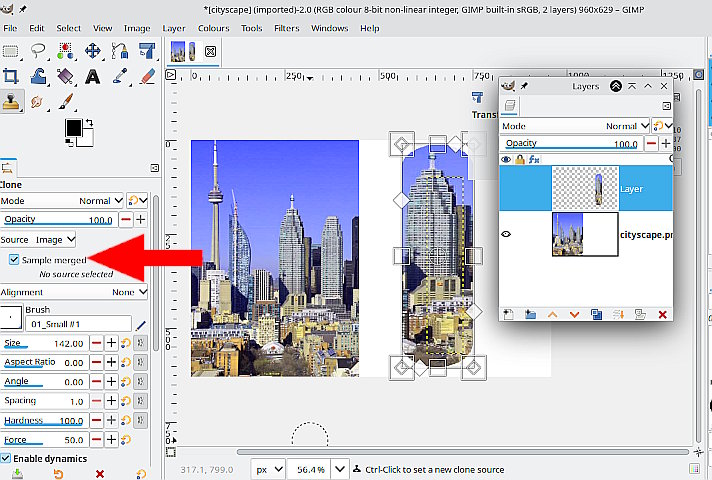Click the brush name field 01_Small #1
This screenshot has width=712, height=480.
[80, 324]
